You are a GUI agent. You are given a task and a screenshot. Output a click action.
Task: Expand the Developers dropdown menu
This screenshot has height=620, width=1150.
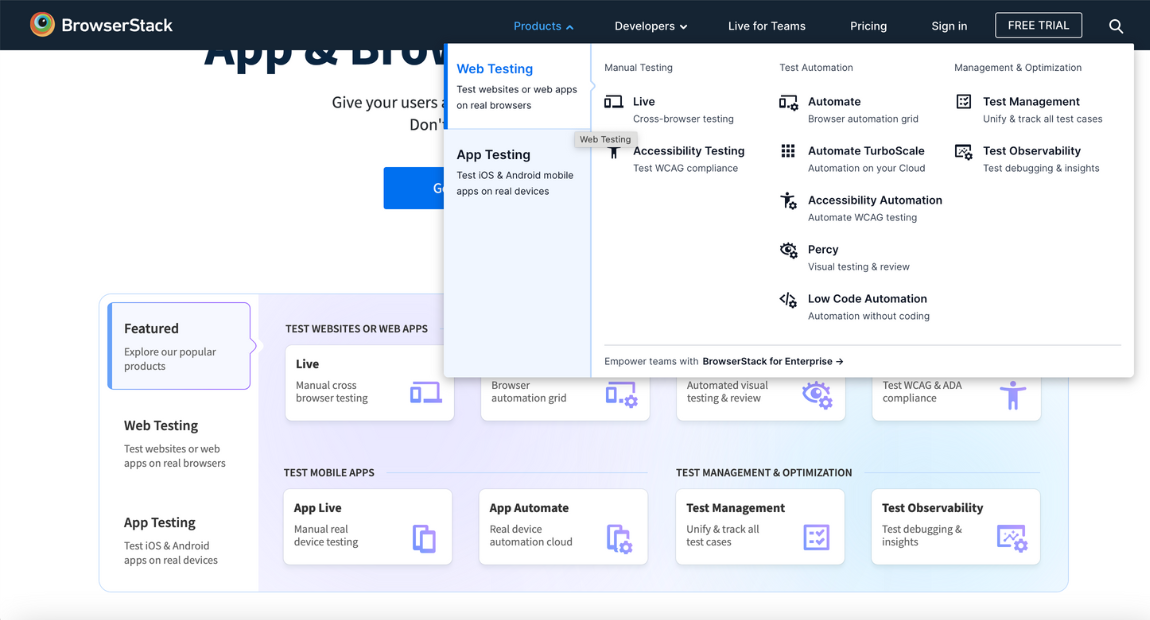coord(650,26)
